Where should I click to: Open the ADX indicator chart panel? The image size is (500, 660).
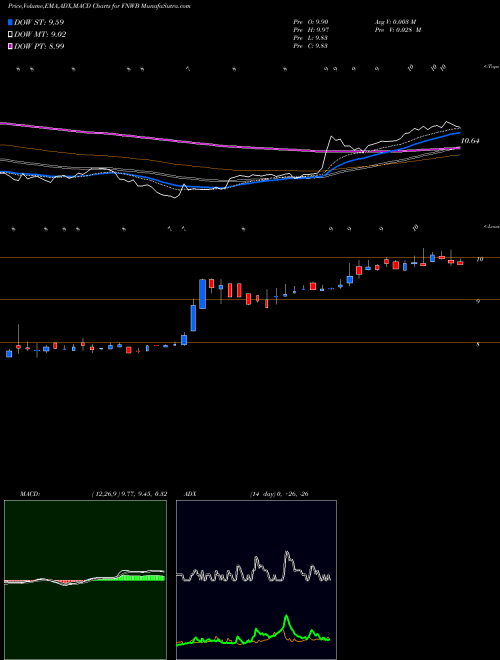[256, 580]
